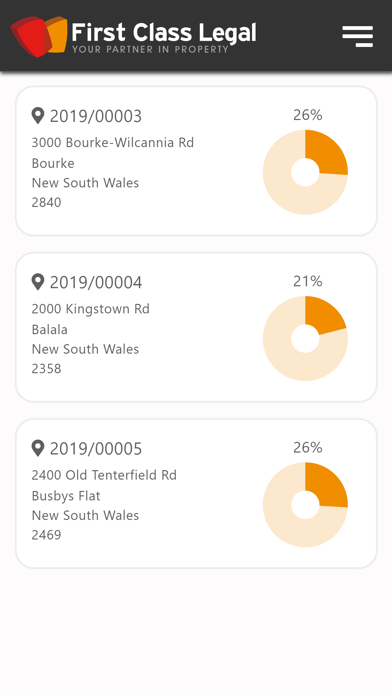Select the 2000 Kingstown Rd address

(91, 308)
